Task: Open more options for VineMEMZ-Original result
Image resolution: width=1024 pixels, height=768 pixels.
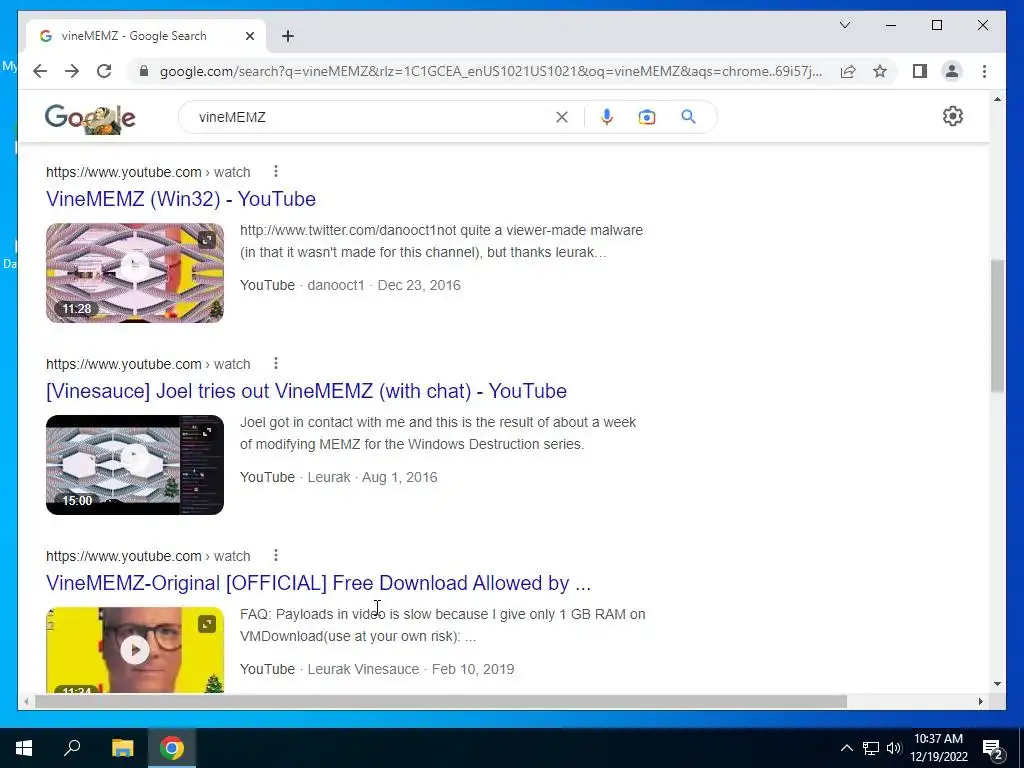Action: [x=276, y=555]
